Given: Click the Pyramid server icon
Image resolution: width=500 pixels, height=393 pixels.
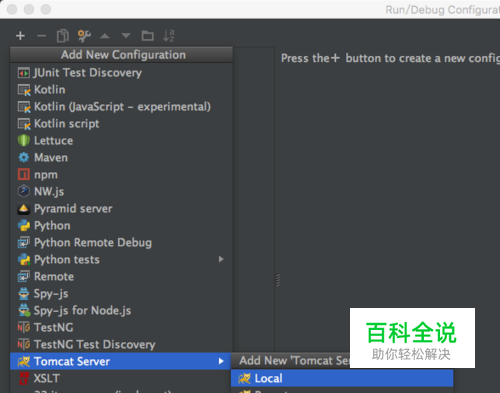Looking at the screenshot, I should point(24,209).
